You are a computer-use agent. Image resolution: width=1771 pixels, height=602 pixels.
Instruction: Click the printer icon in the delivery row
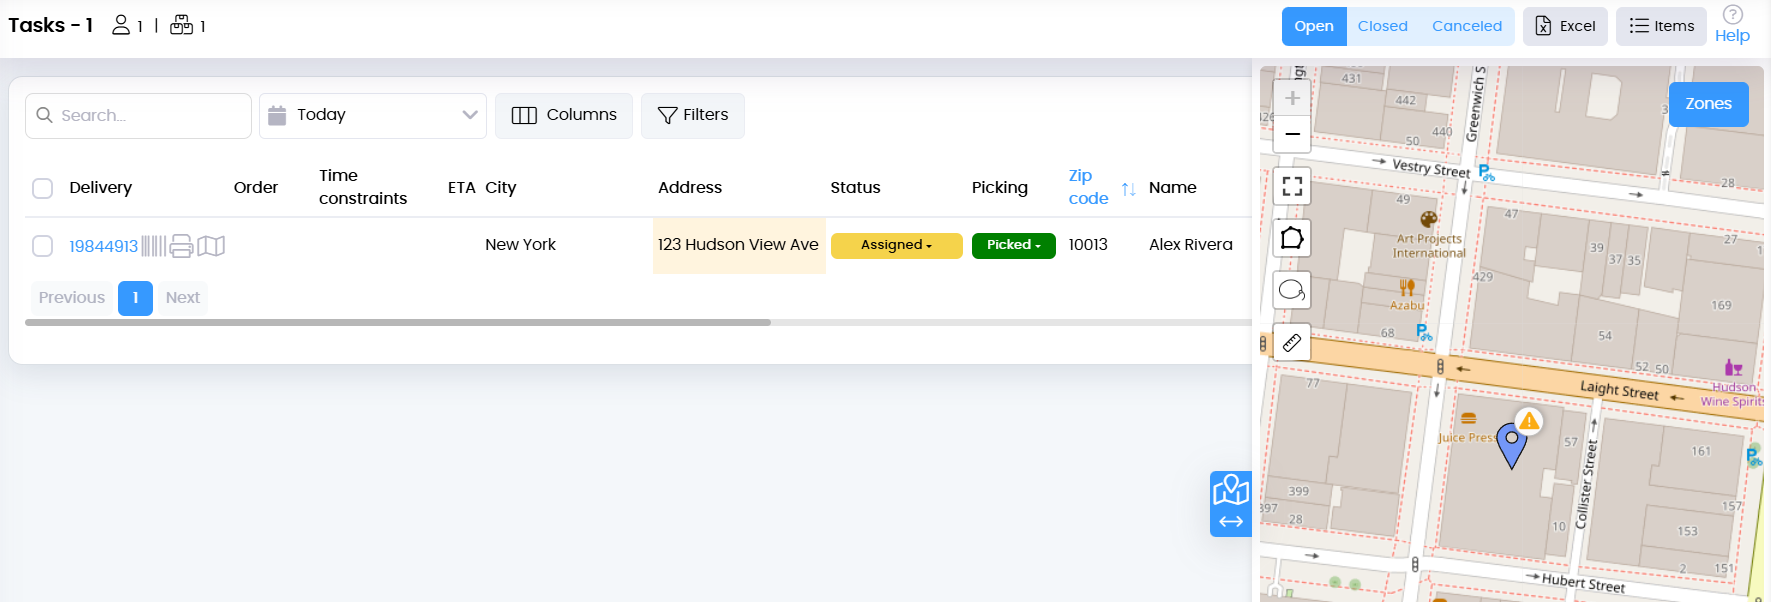pyautogui.click(x=181, y=246)
